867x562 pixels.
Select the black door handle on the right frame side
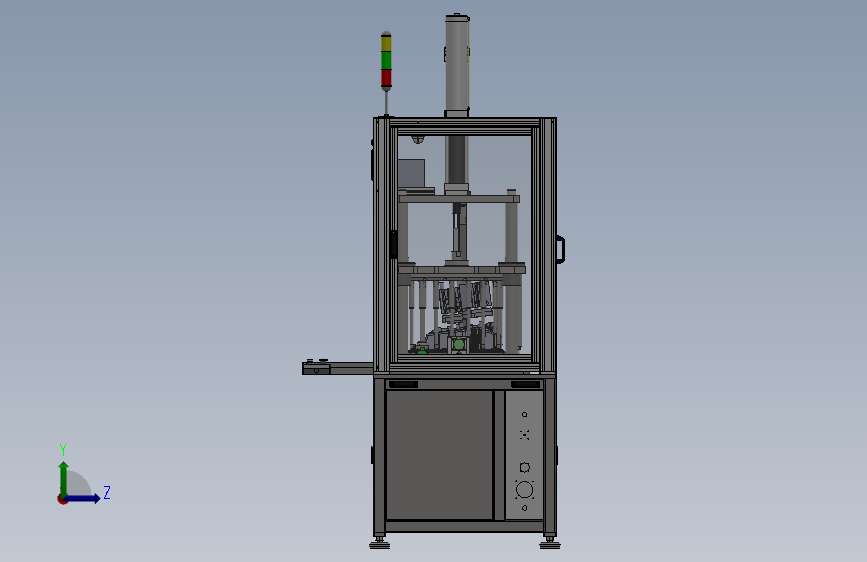point(560,249)
